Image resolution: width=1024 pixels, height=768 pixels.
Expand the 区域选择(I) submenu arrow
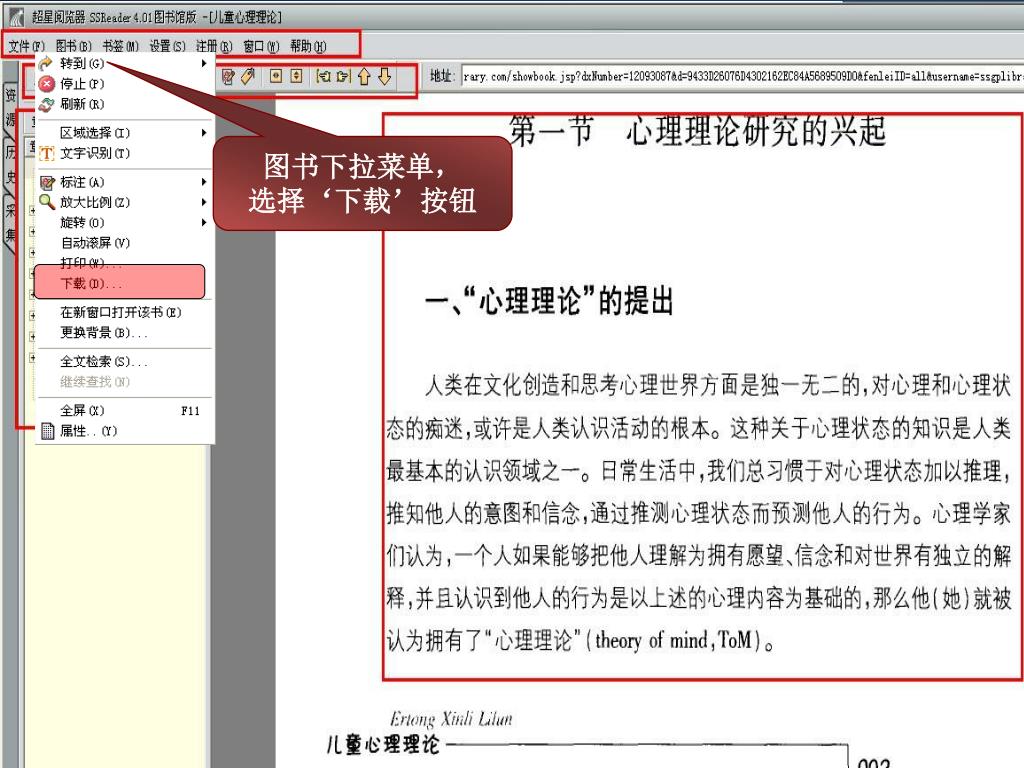pos(204,133)
